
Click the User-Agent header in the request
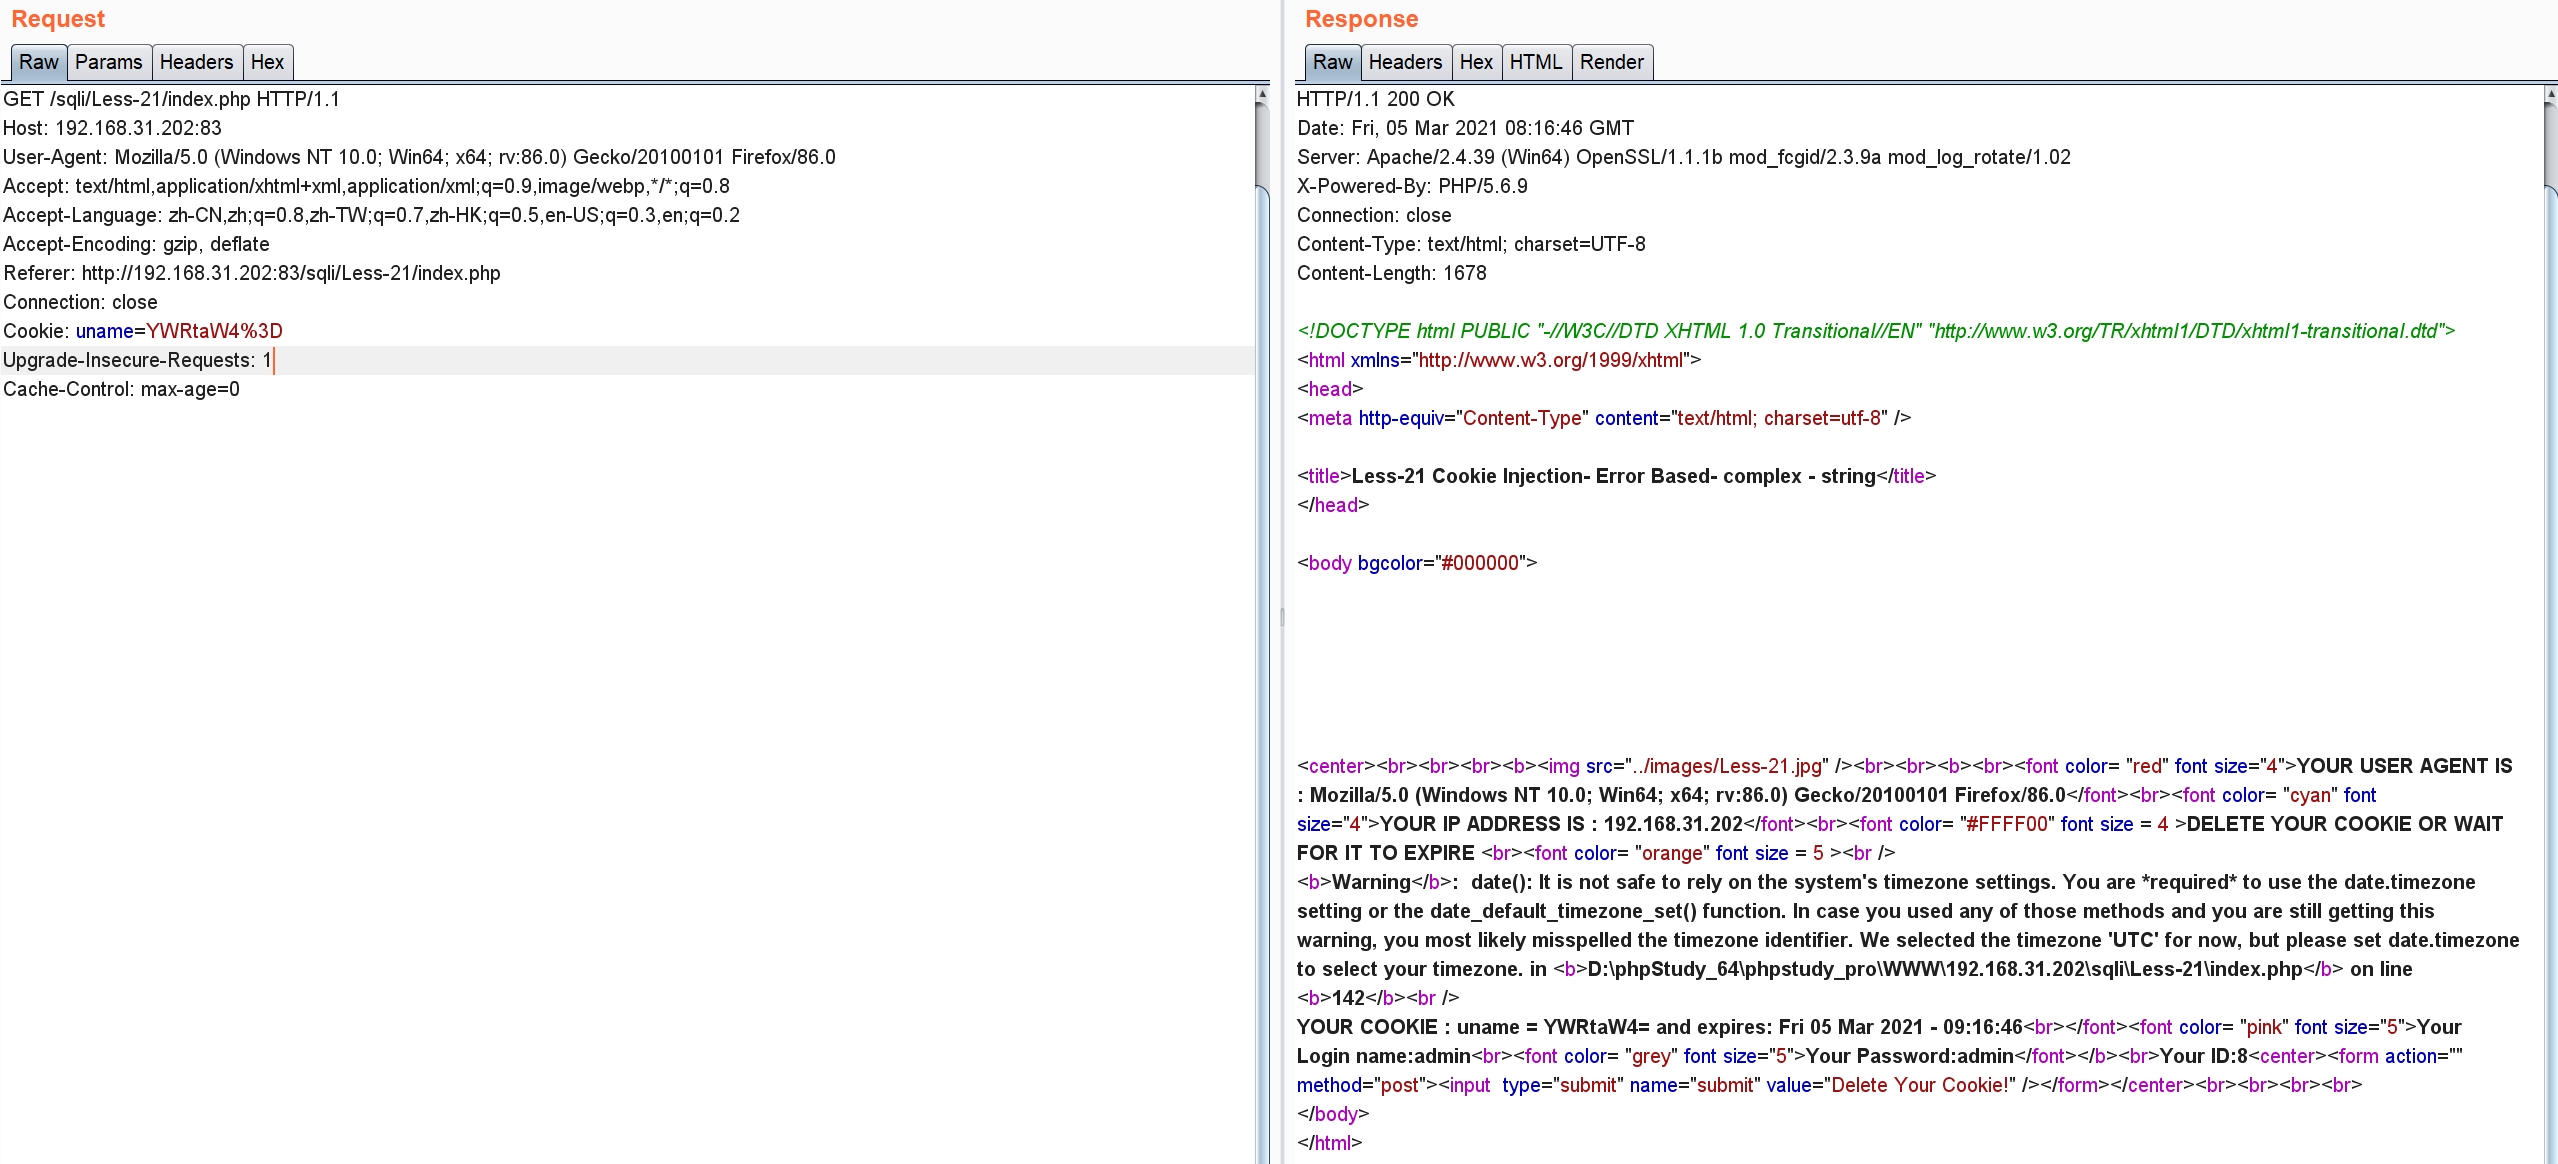pos(420,157)
